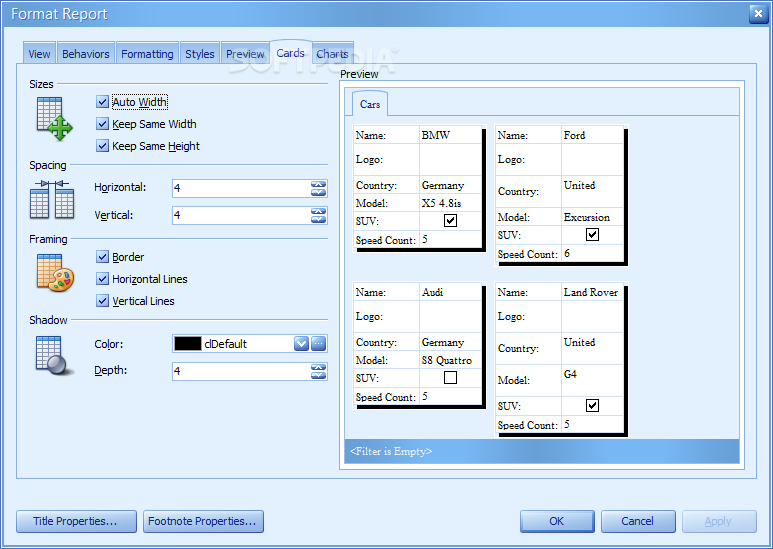The height and width of the screenshot is (549, 773).
Task: Toggle SUV checkbox on Ford card
Action: pos(592,235)
